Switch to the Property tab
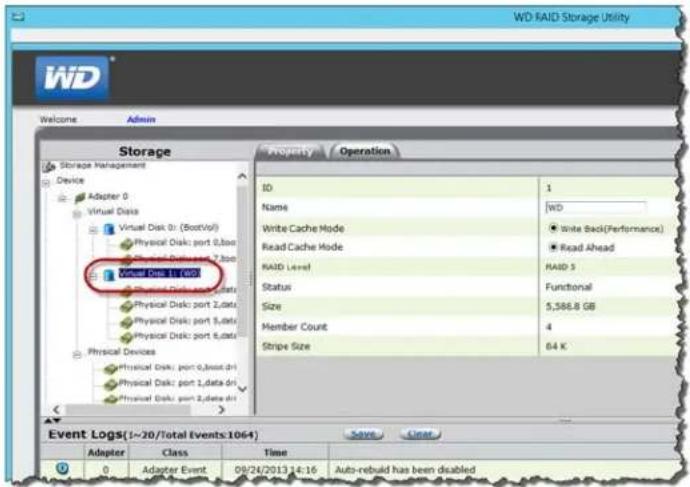Viewport: 690px width, 487px height. pyautogui.click(x=290, y=151)
